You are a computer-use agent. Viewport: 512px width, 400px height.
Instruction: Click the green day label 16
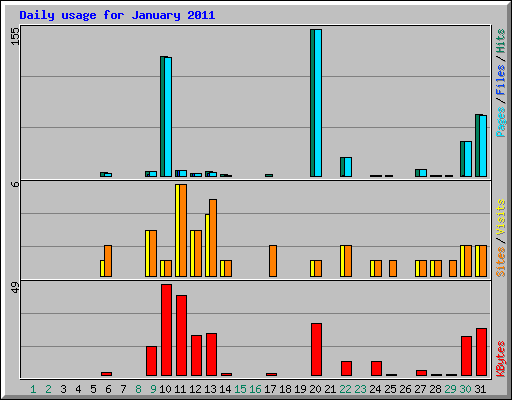(255, 389)
